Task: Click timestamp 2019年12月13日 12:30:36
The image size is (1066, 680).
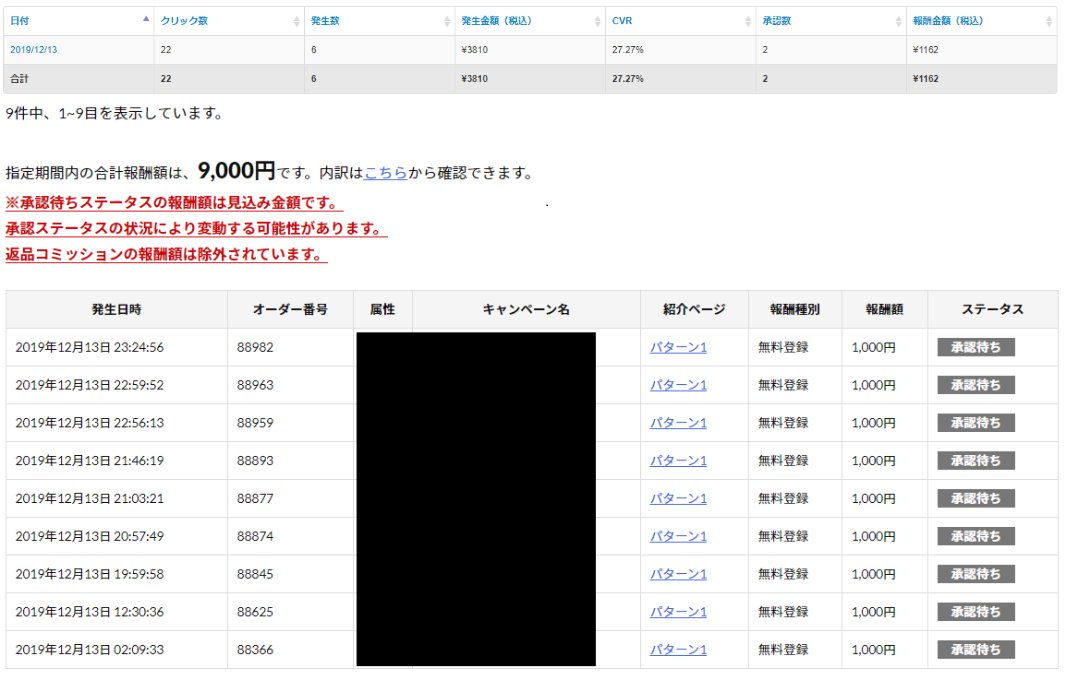Action: coord(90,611)
